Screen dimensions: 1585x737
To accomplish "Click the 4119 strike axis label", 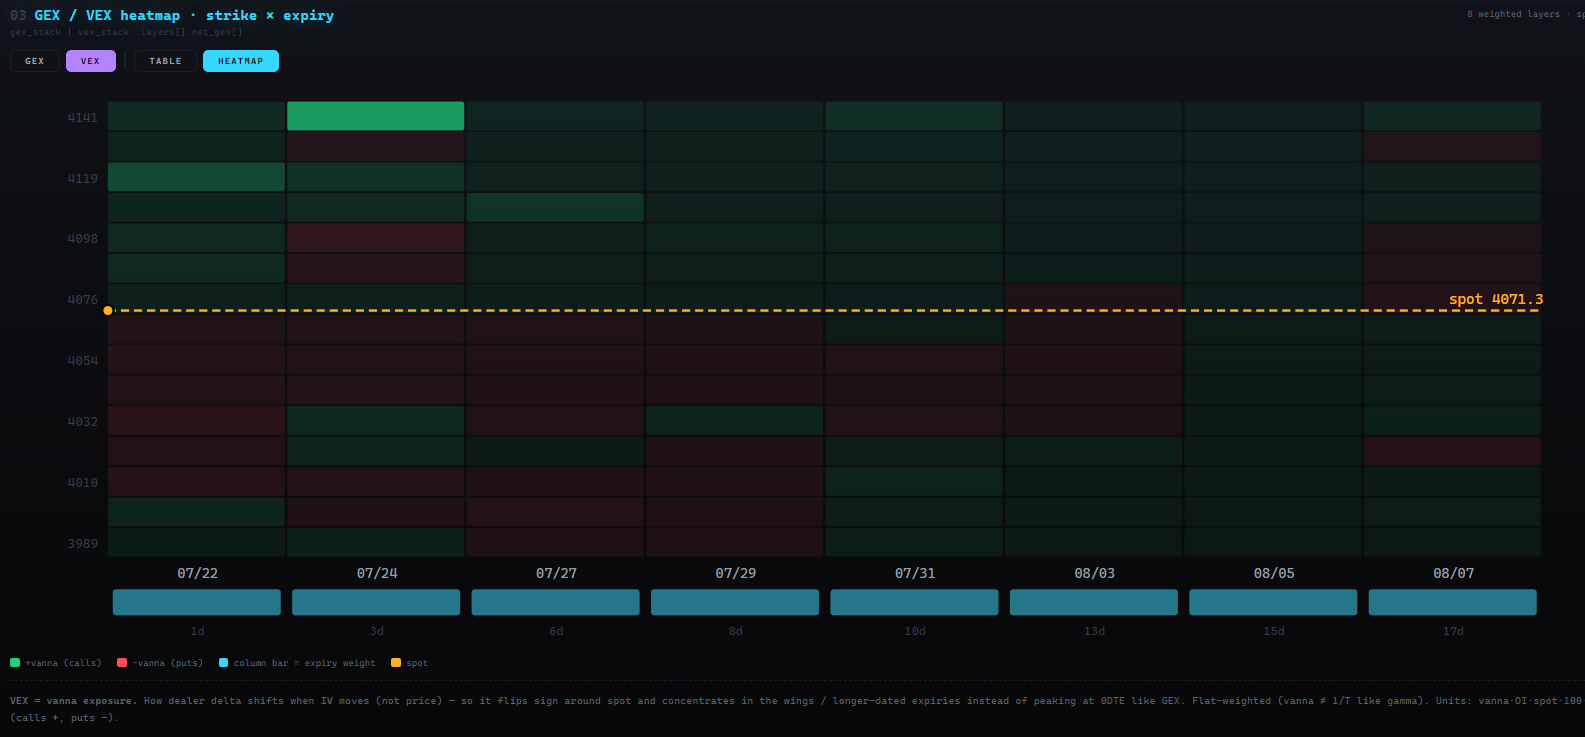I will (83, 178).
